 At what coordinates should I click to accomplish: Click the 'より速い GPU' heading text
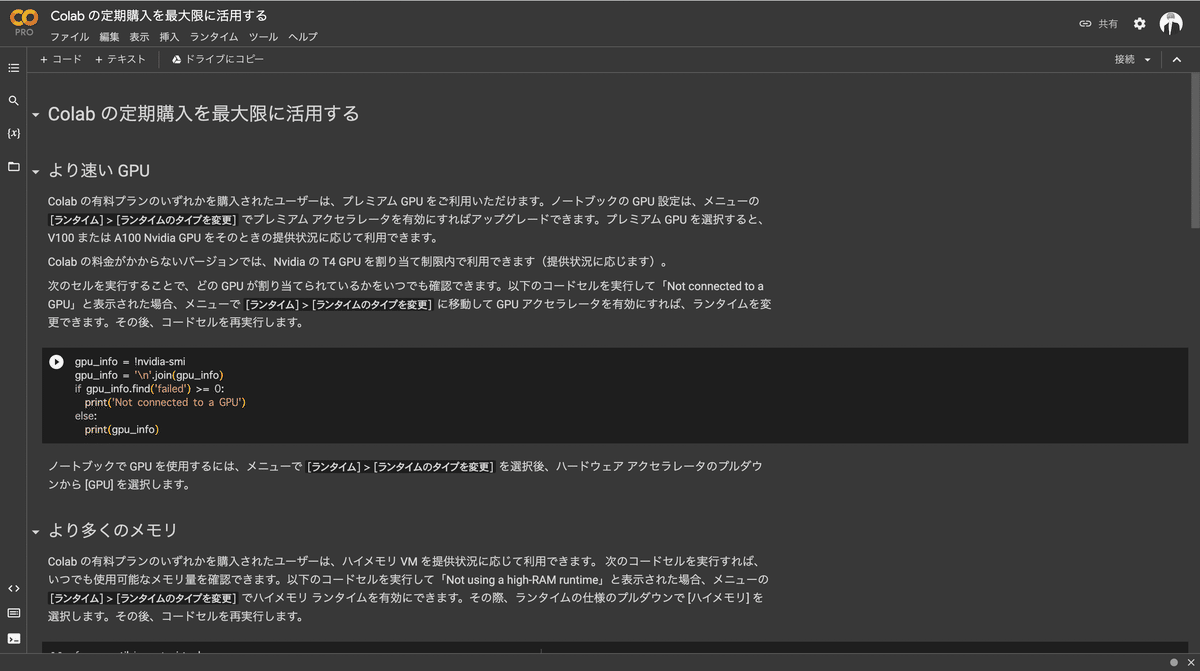coord(99,171)
